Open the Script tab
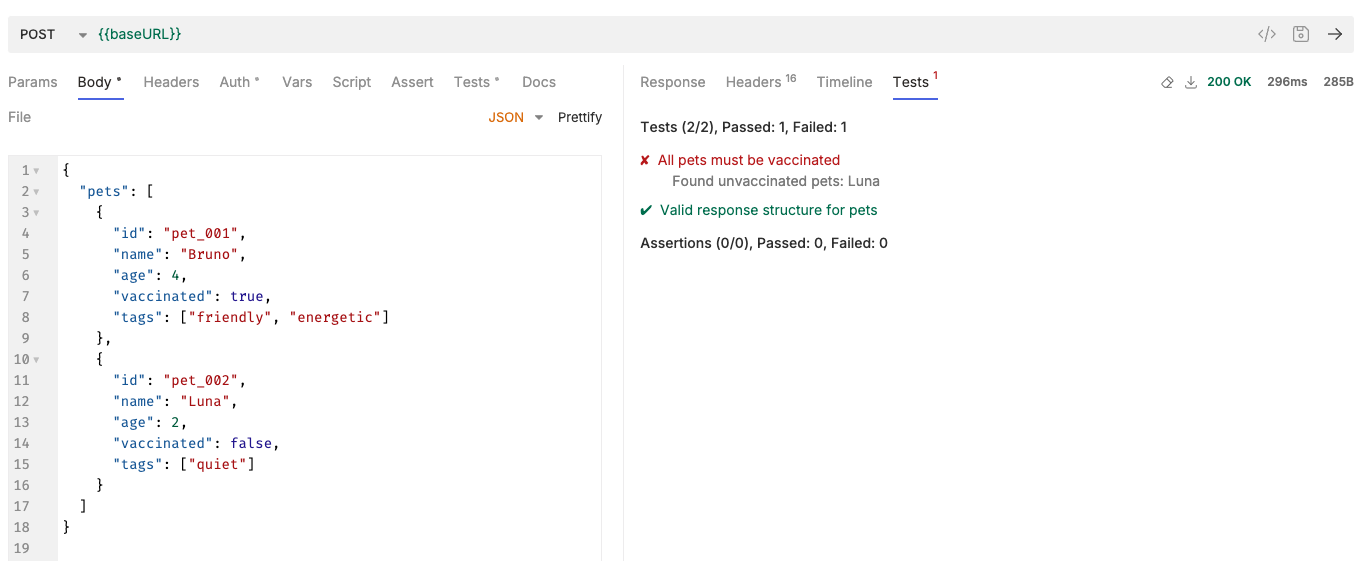1363x561 pixels. pyautogui.click(x=351, y=82)
